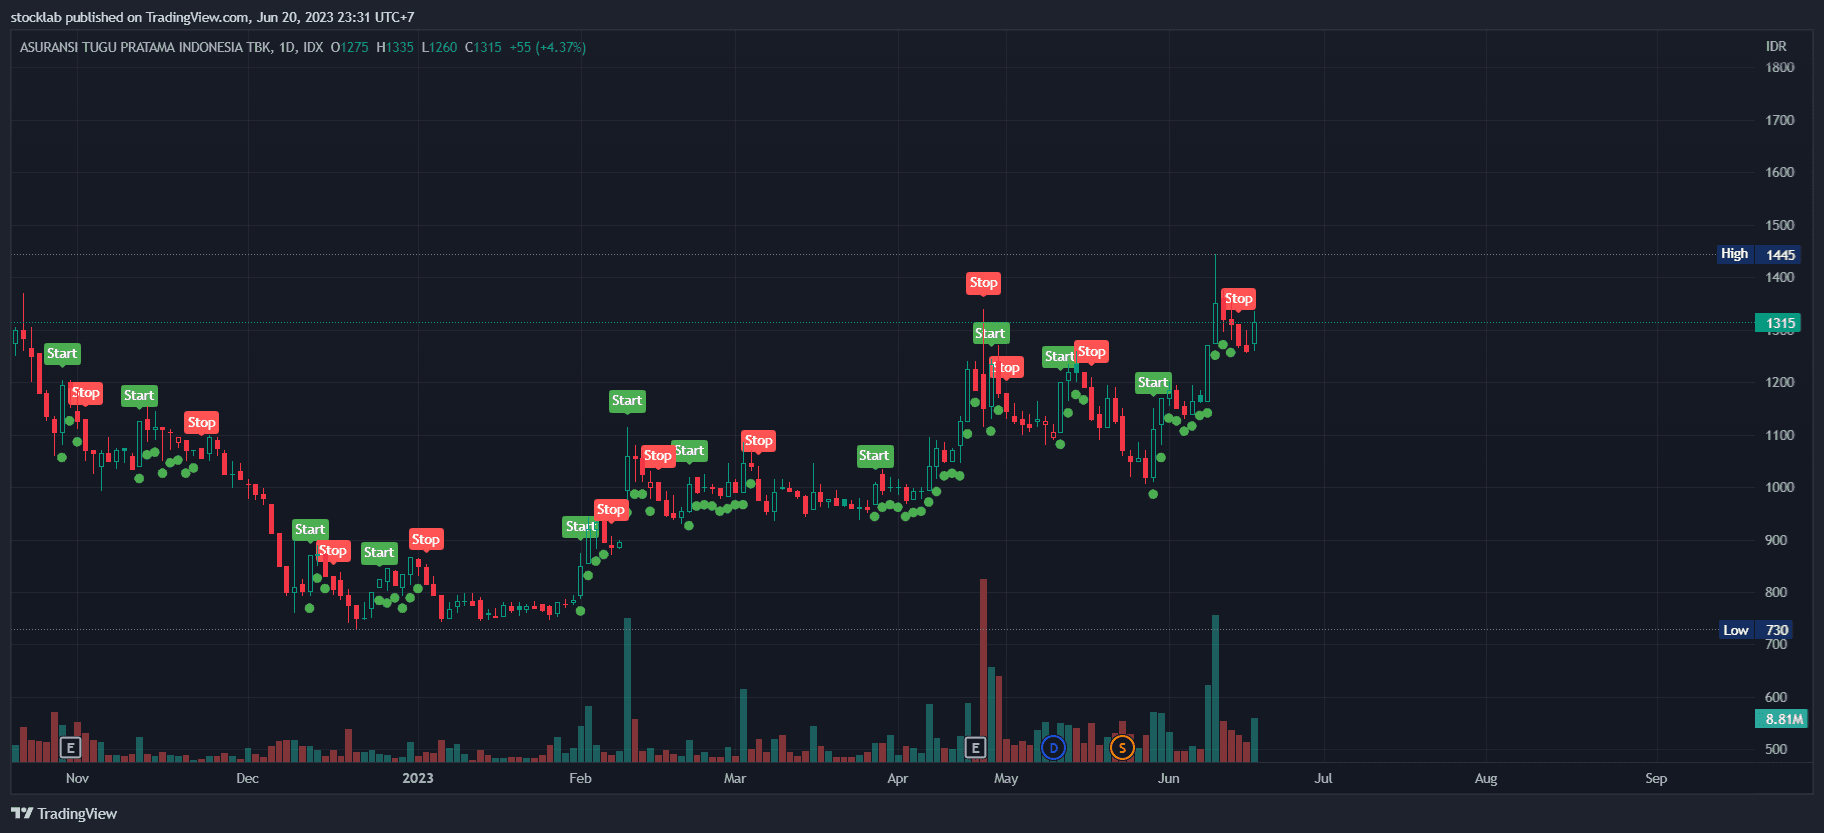
Task: Click the High 1445 price label
Action: (1758, 254)
